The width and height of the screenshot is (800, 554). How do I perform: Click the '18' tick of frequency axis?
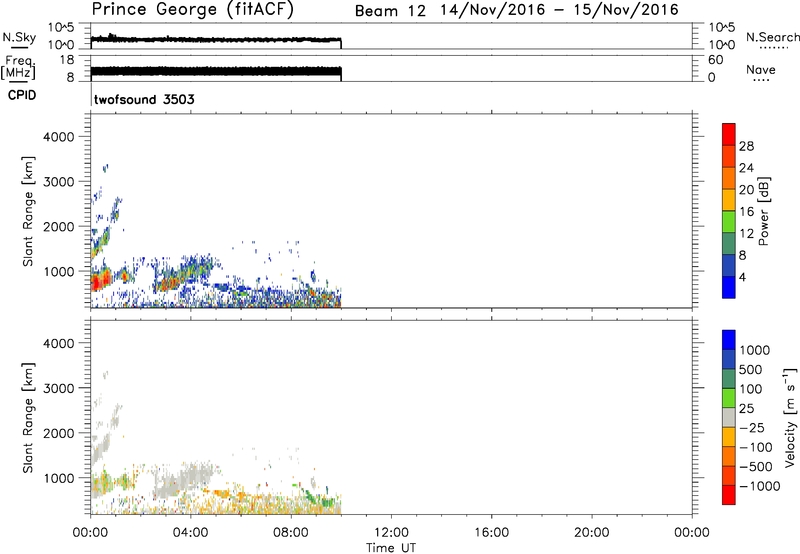click(x=67, y=60)
